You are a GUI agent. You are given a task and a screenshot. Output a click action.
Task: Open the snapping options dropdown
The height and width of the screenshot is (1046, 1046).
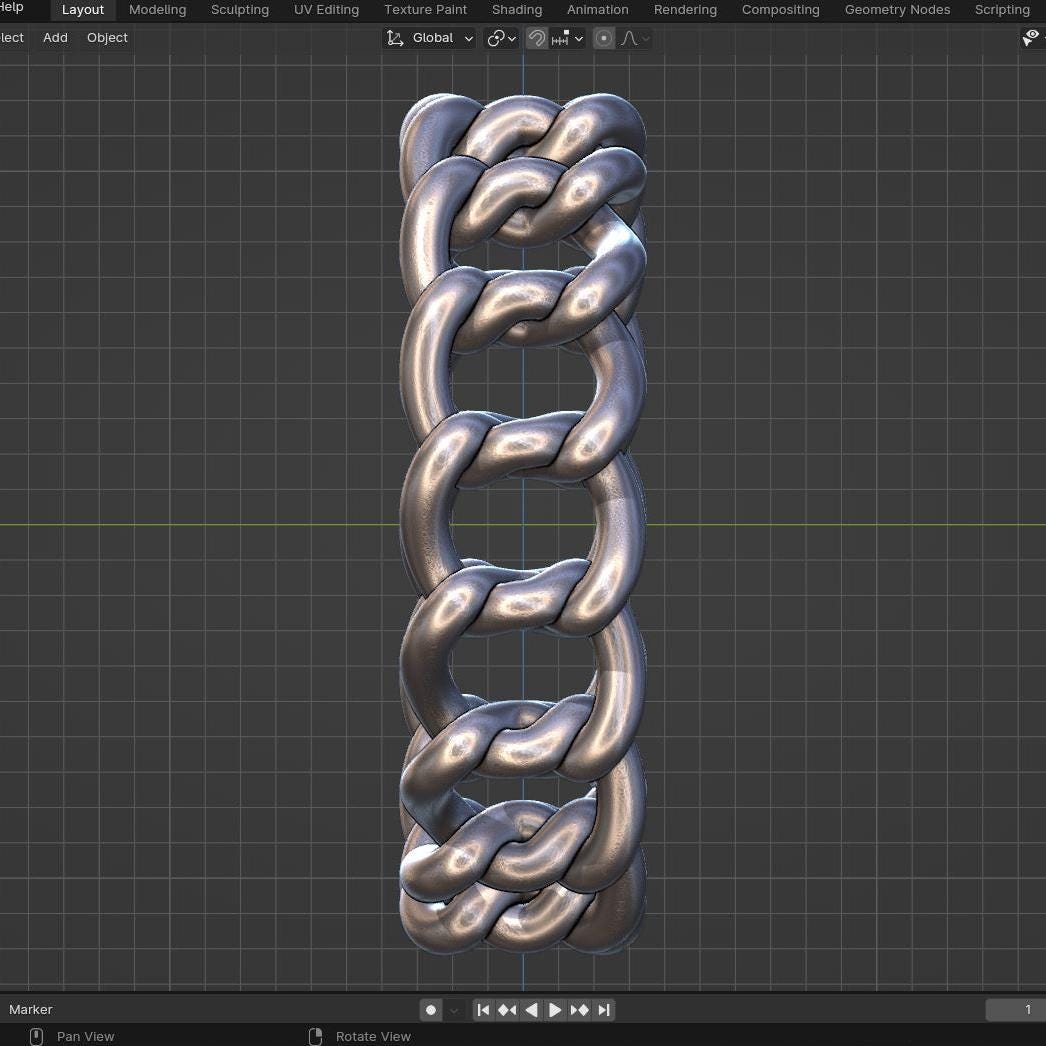tap(568, 39)
